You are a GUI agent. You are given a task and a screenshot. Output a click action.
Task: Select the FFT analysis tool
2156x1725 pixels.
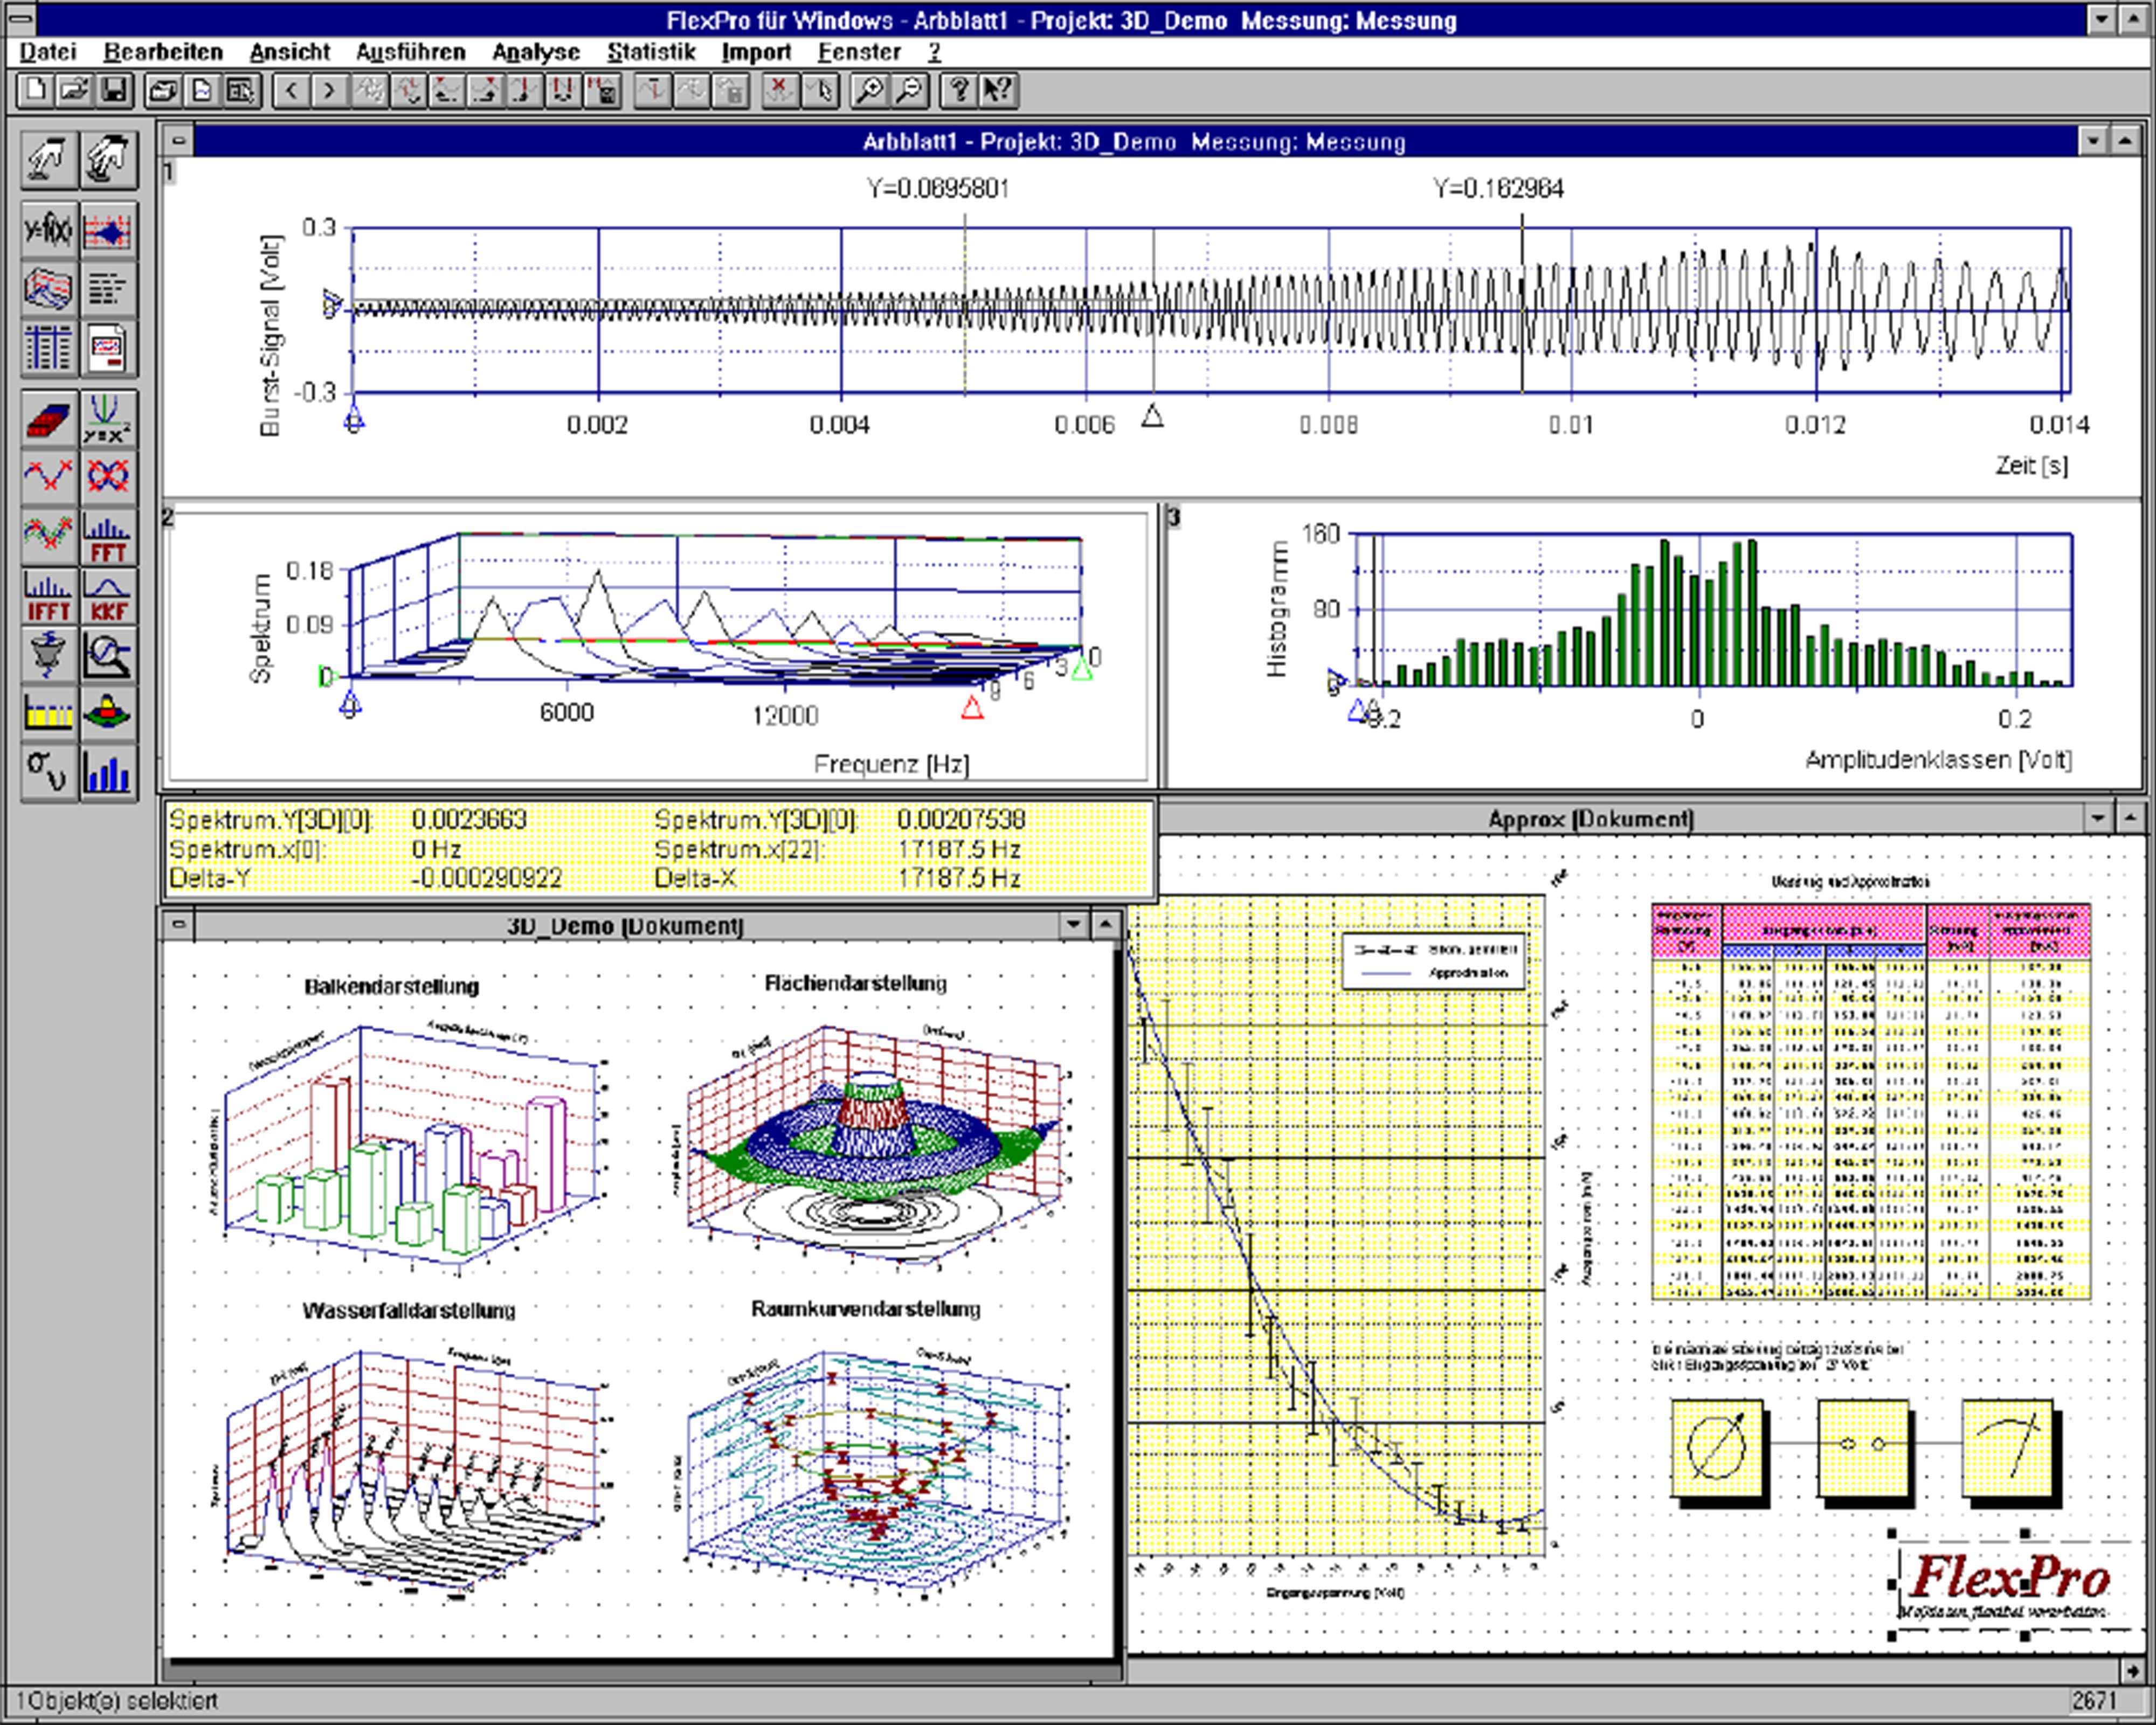point(108,538)
